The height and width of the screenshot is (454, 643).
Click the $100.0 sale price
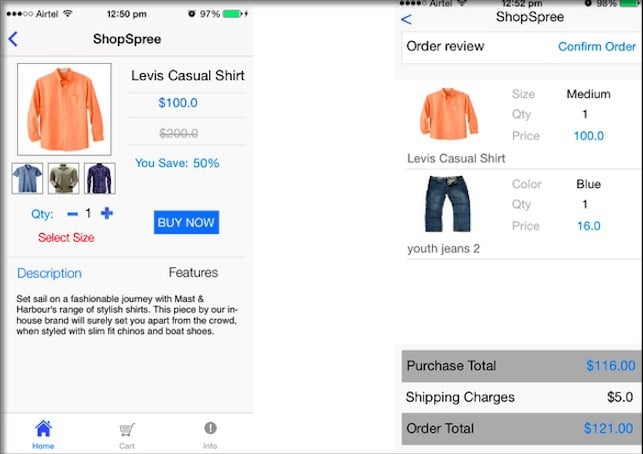click(x=178, y=103)
